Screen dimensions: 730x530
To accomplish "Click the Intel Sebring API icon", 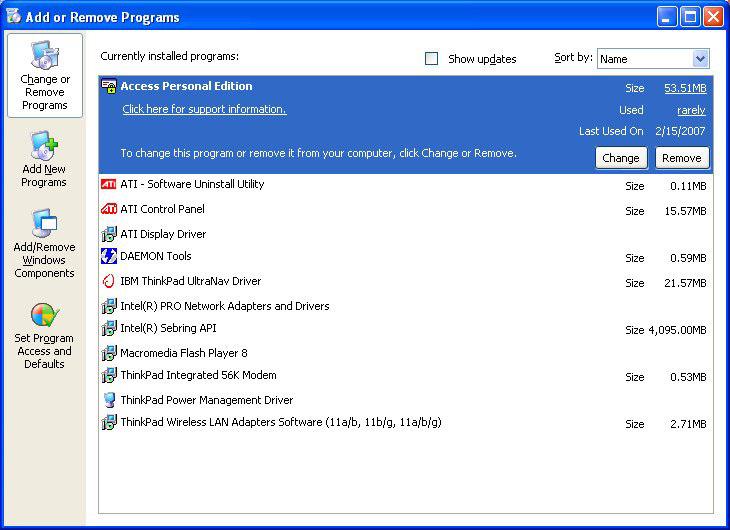I will 109,328.
